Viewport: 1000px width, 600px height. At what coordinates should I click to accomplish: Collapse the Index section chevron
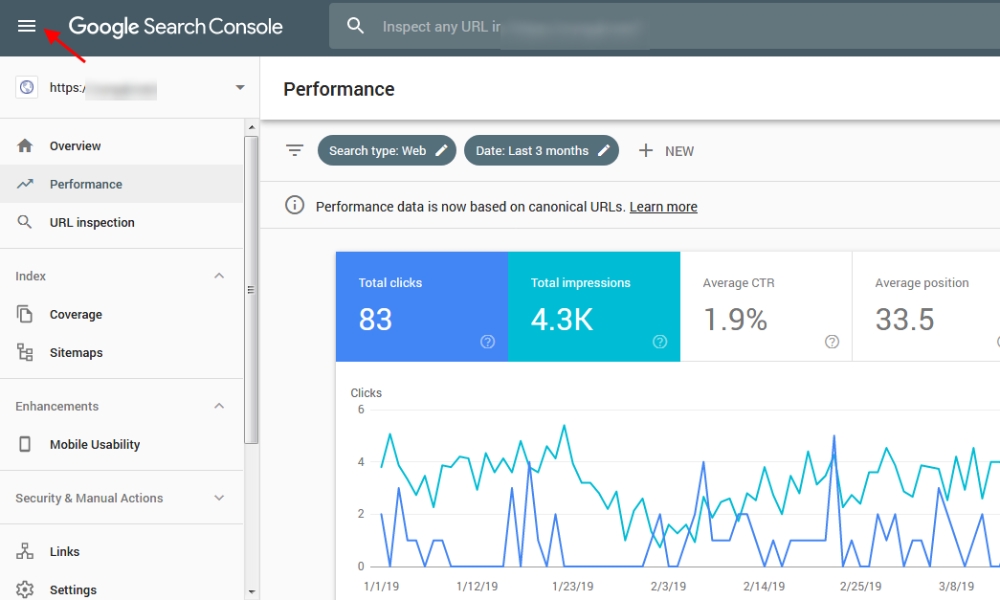pos(219,276)
